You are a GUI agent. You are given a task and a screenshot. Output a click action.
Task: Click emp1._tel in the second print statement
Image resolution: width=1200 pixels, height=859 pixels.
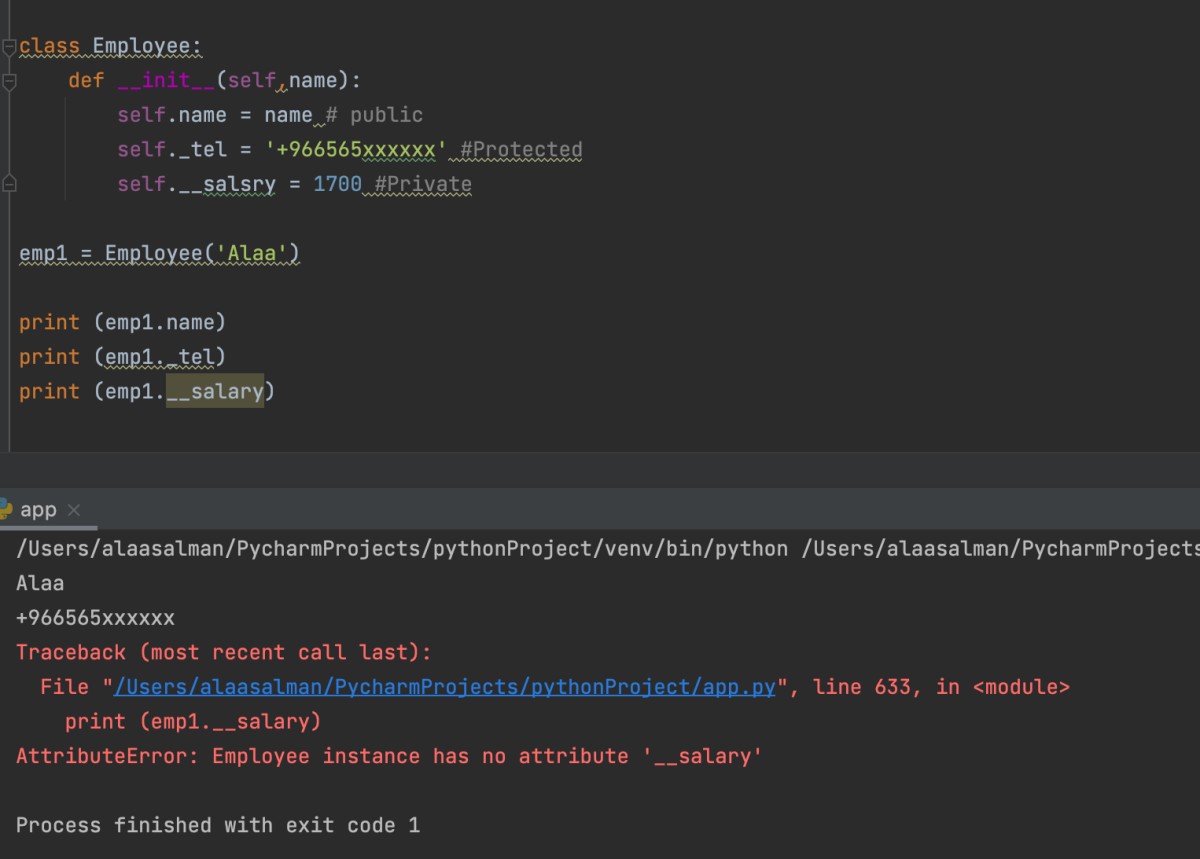coord(165,357)
